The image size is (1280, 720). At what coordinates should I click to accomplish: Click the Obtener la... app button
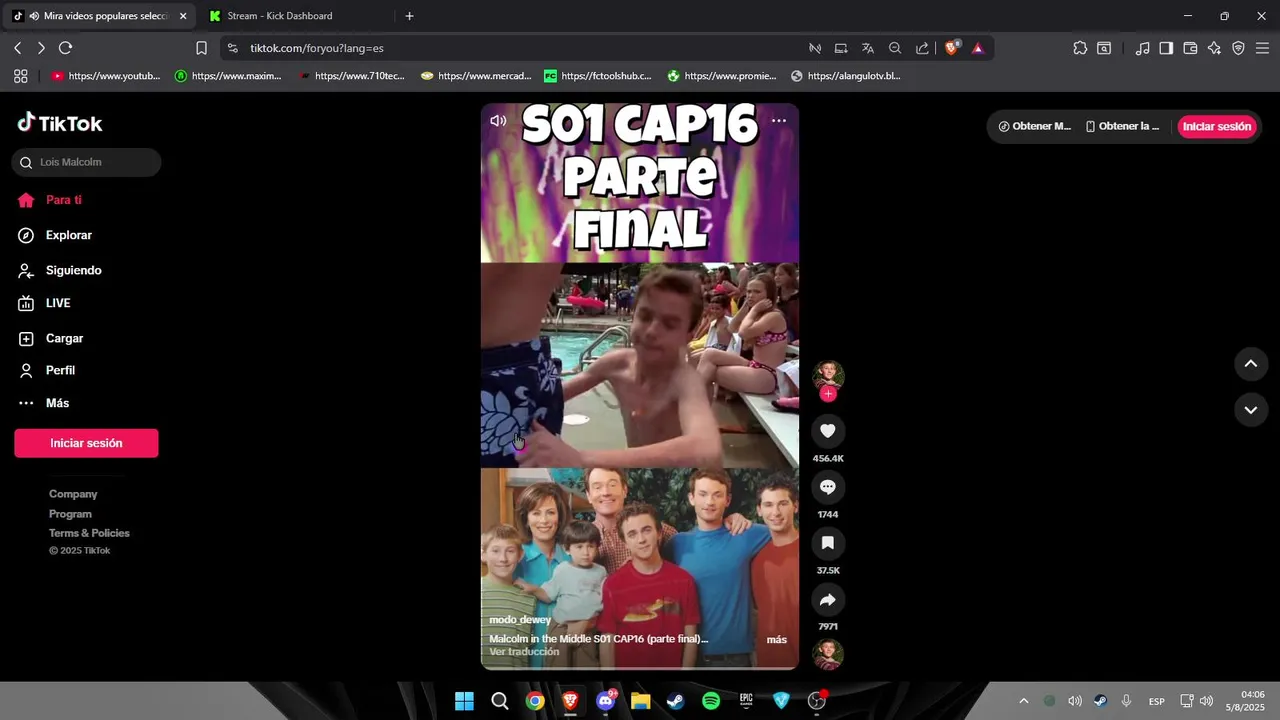coord(1123,126)
